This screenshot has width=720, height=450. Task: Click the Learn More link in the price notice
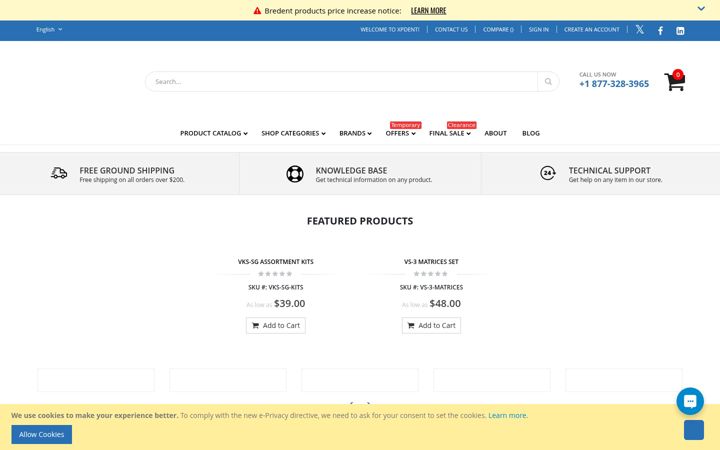(x=428, y=11)
